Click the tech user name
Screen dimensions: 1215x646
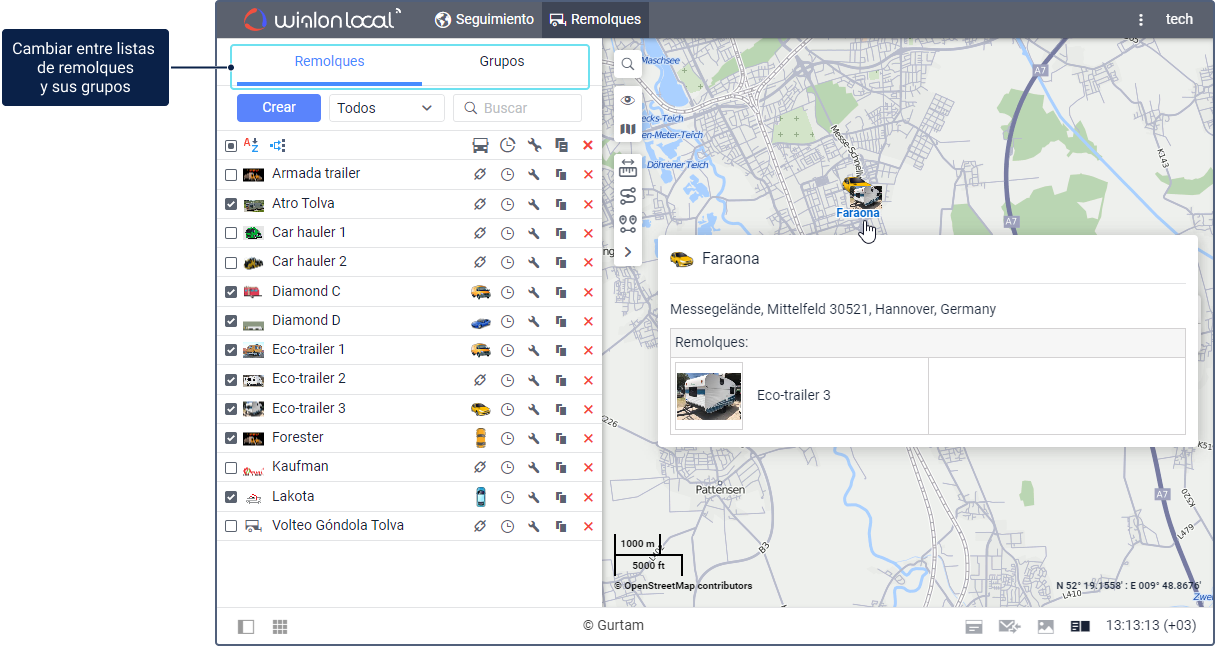1179,19
